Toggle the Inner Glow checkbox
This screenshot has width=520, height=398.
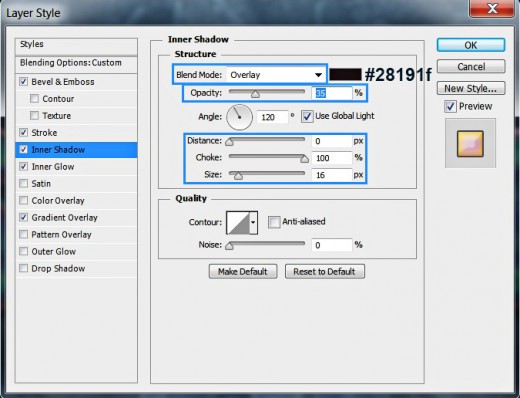[x=23, y=167]
